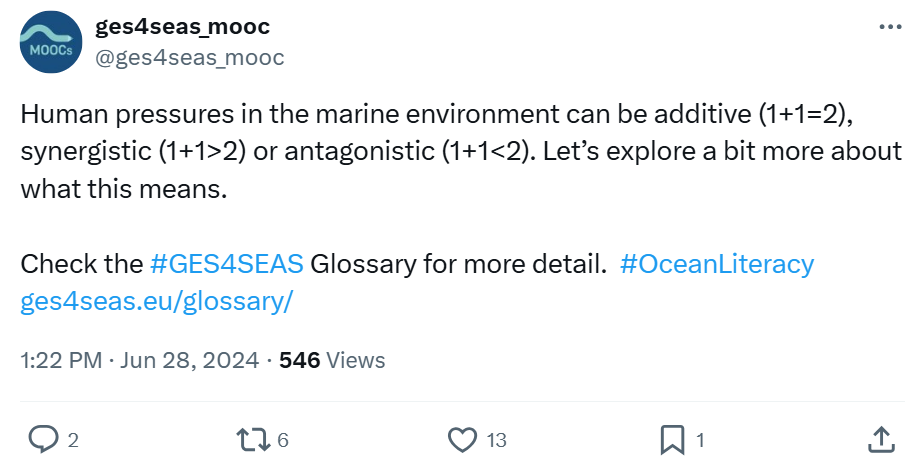Viewport: 921px width, 470px height.
Task: Click the like count of 13
Action: (496, 440)
